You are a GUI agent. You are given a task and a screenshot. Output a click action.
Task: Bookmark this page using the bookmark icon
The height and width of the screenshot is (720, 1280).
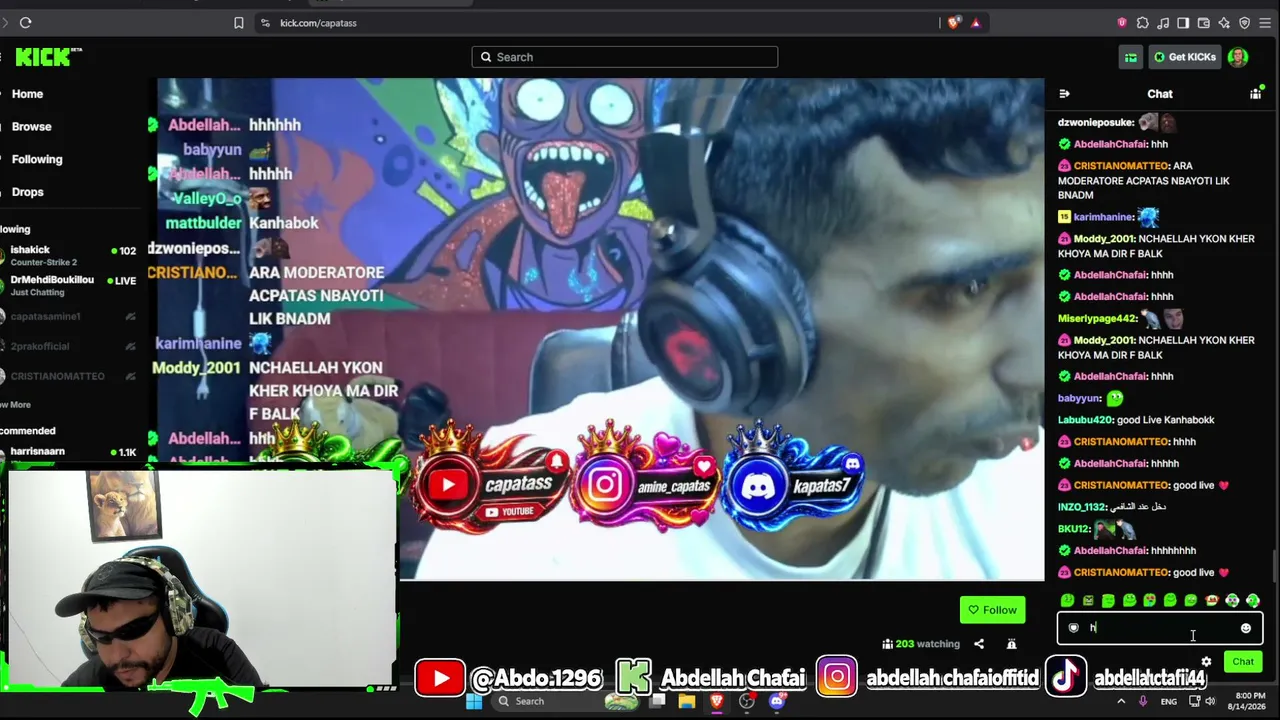coord(238,23)
